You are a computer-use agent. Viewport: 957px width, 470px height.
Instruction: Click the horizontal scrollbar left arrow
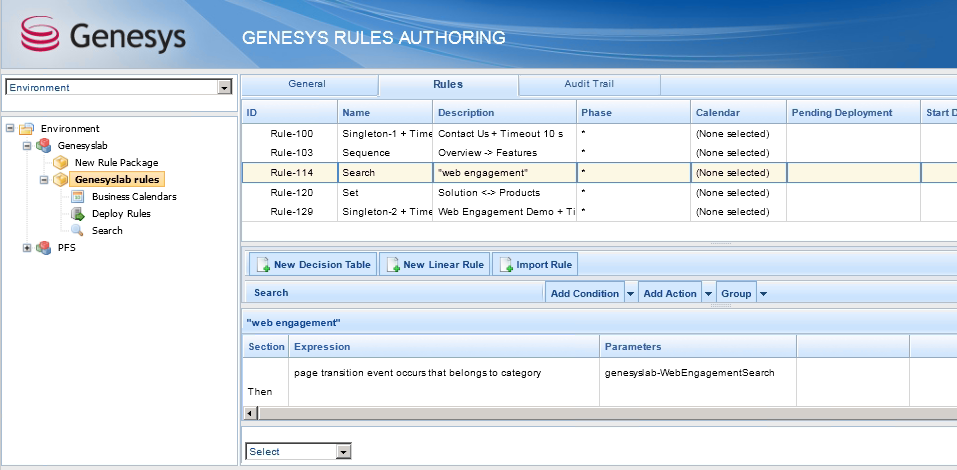251,413
